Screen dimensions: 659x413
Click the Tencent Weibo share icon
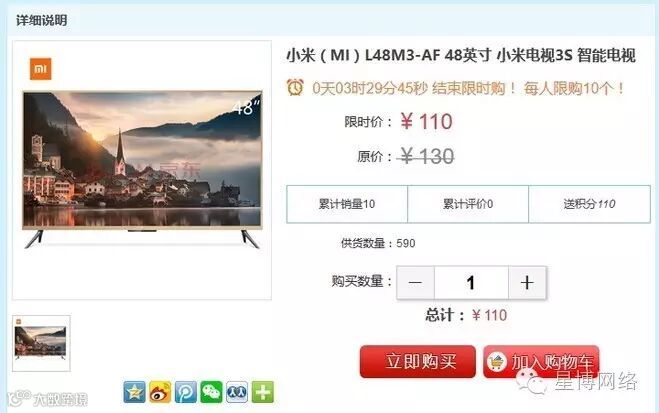click(186, 392)
